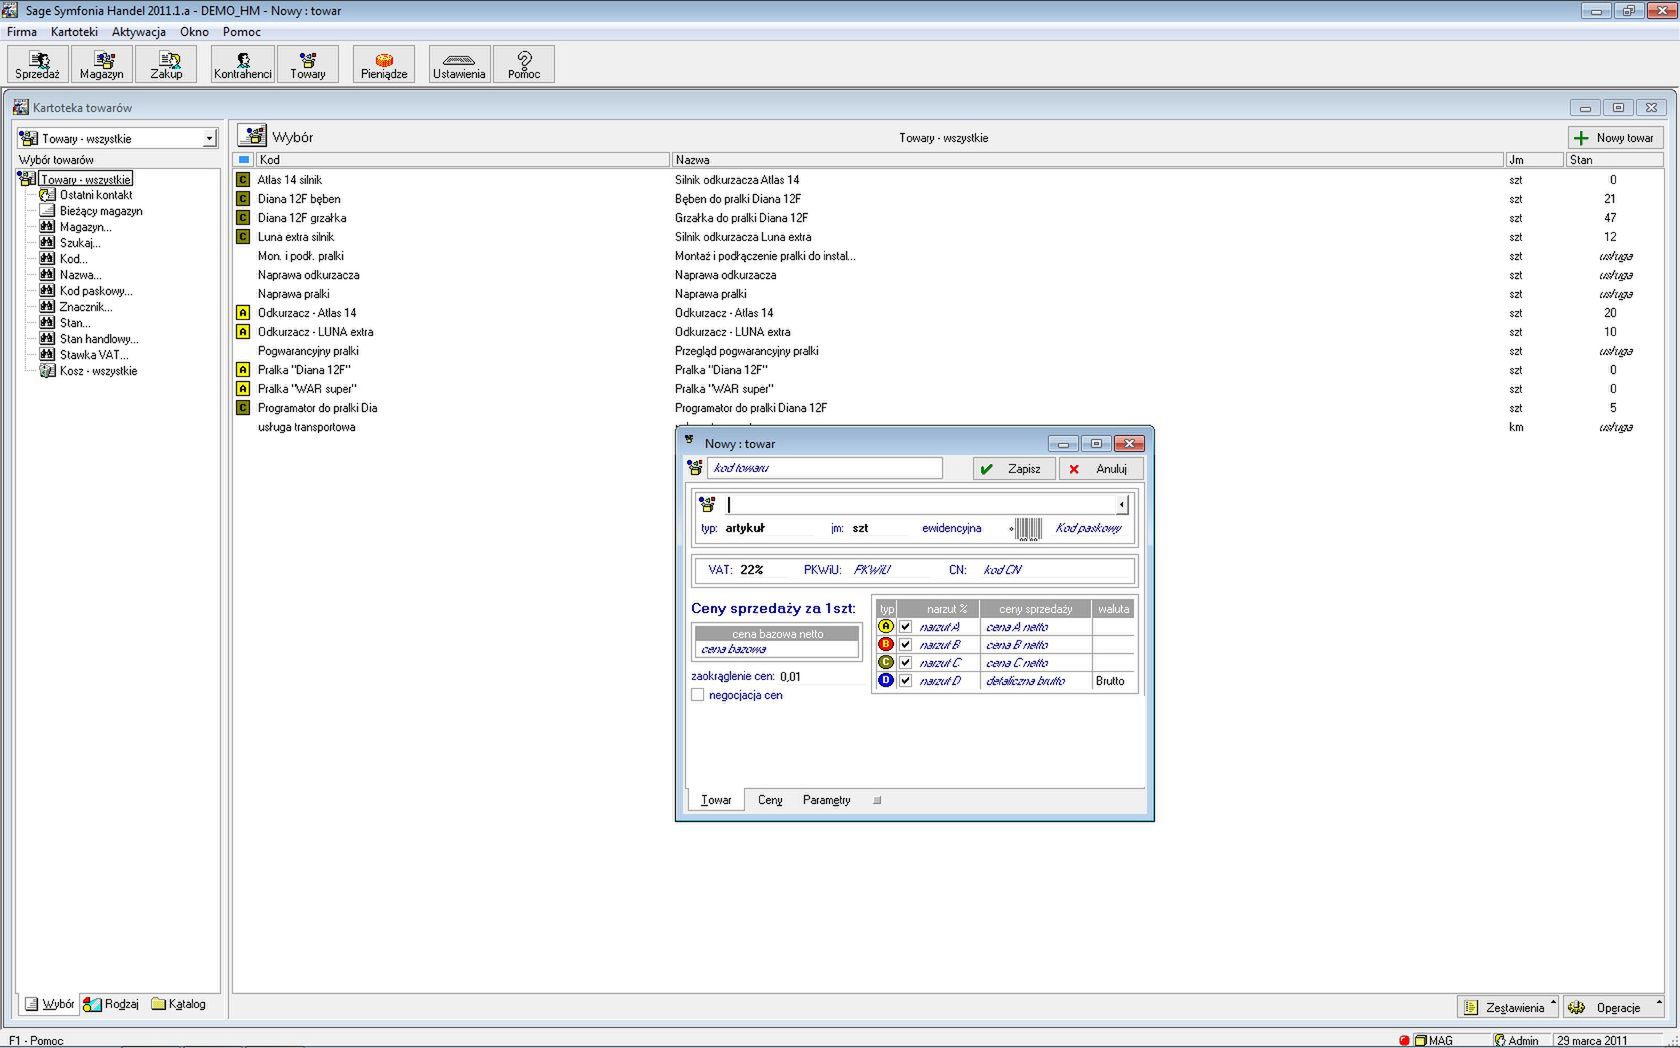Change the typ artykuł value
This screenshot has width=1680, height=1048.
745,528
